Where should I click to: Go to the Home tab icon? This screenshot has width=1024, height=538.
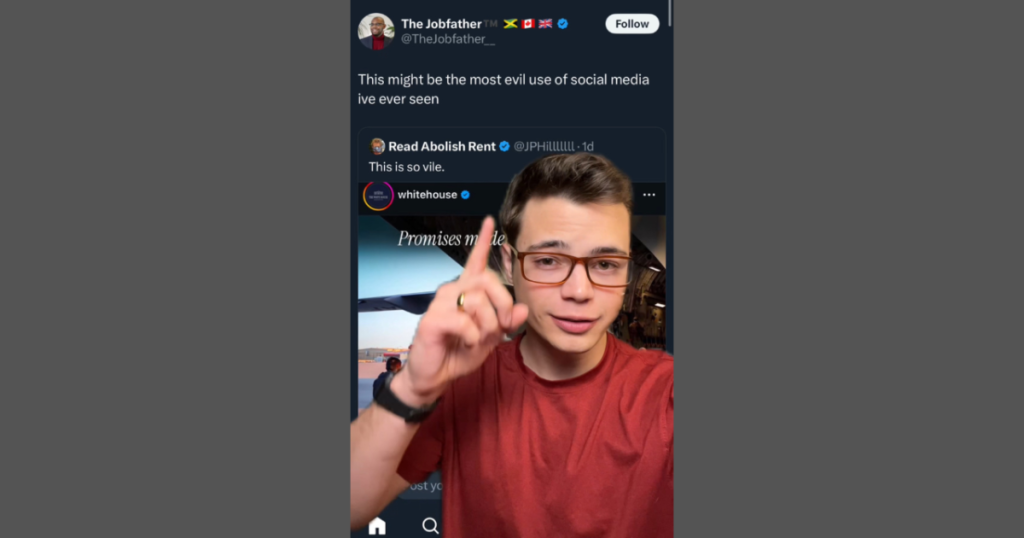click(x=377, y=526)
